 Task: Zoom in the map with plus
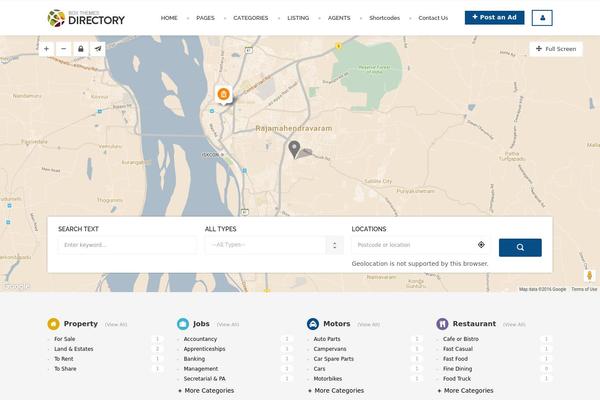click(x=46, y=49)
